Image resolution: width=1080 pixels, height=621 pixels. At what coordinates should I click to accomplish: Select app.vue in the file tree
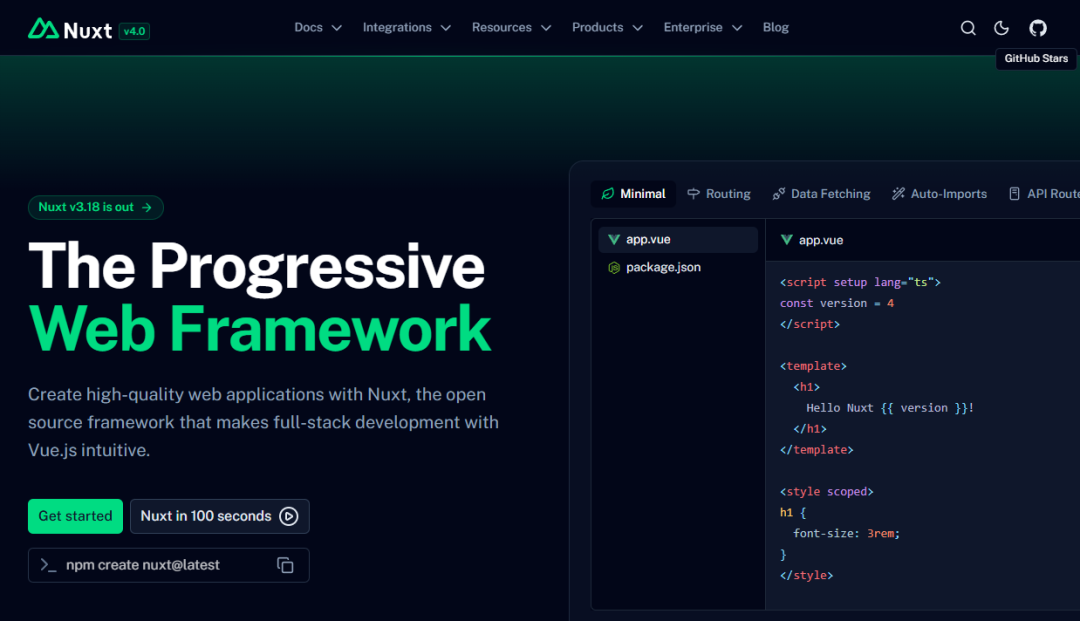[x=678, y=240]
